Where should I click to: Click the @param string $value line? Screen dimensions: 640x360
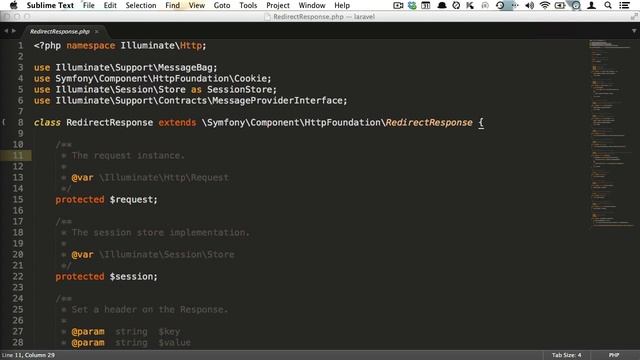point(131,342)
